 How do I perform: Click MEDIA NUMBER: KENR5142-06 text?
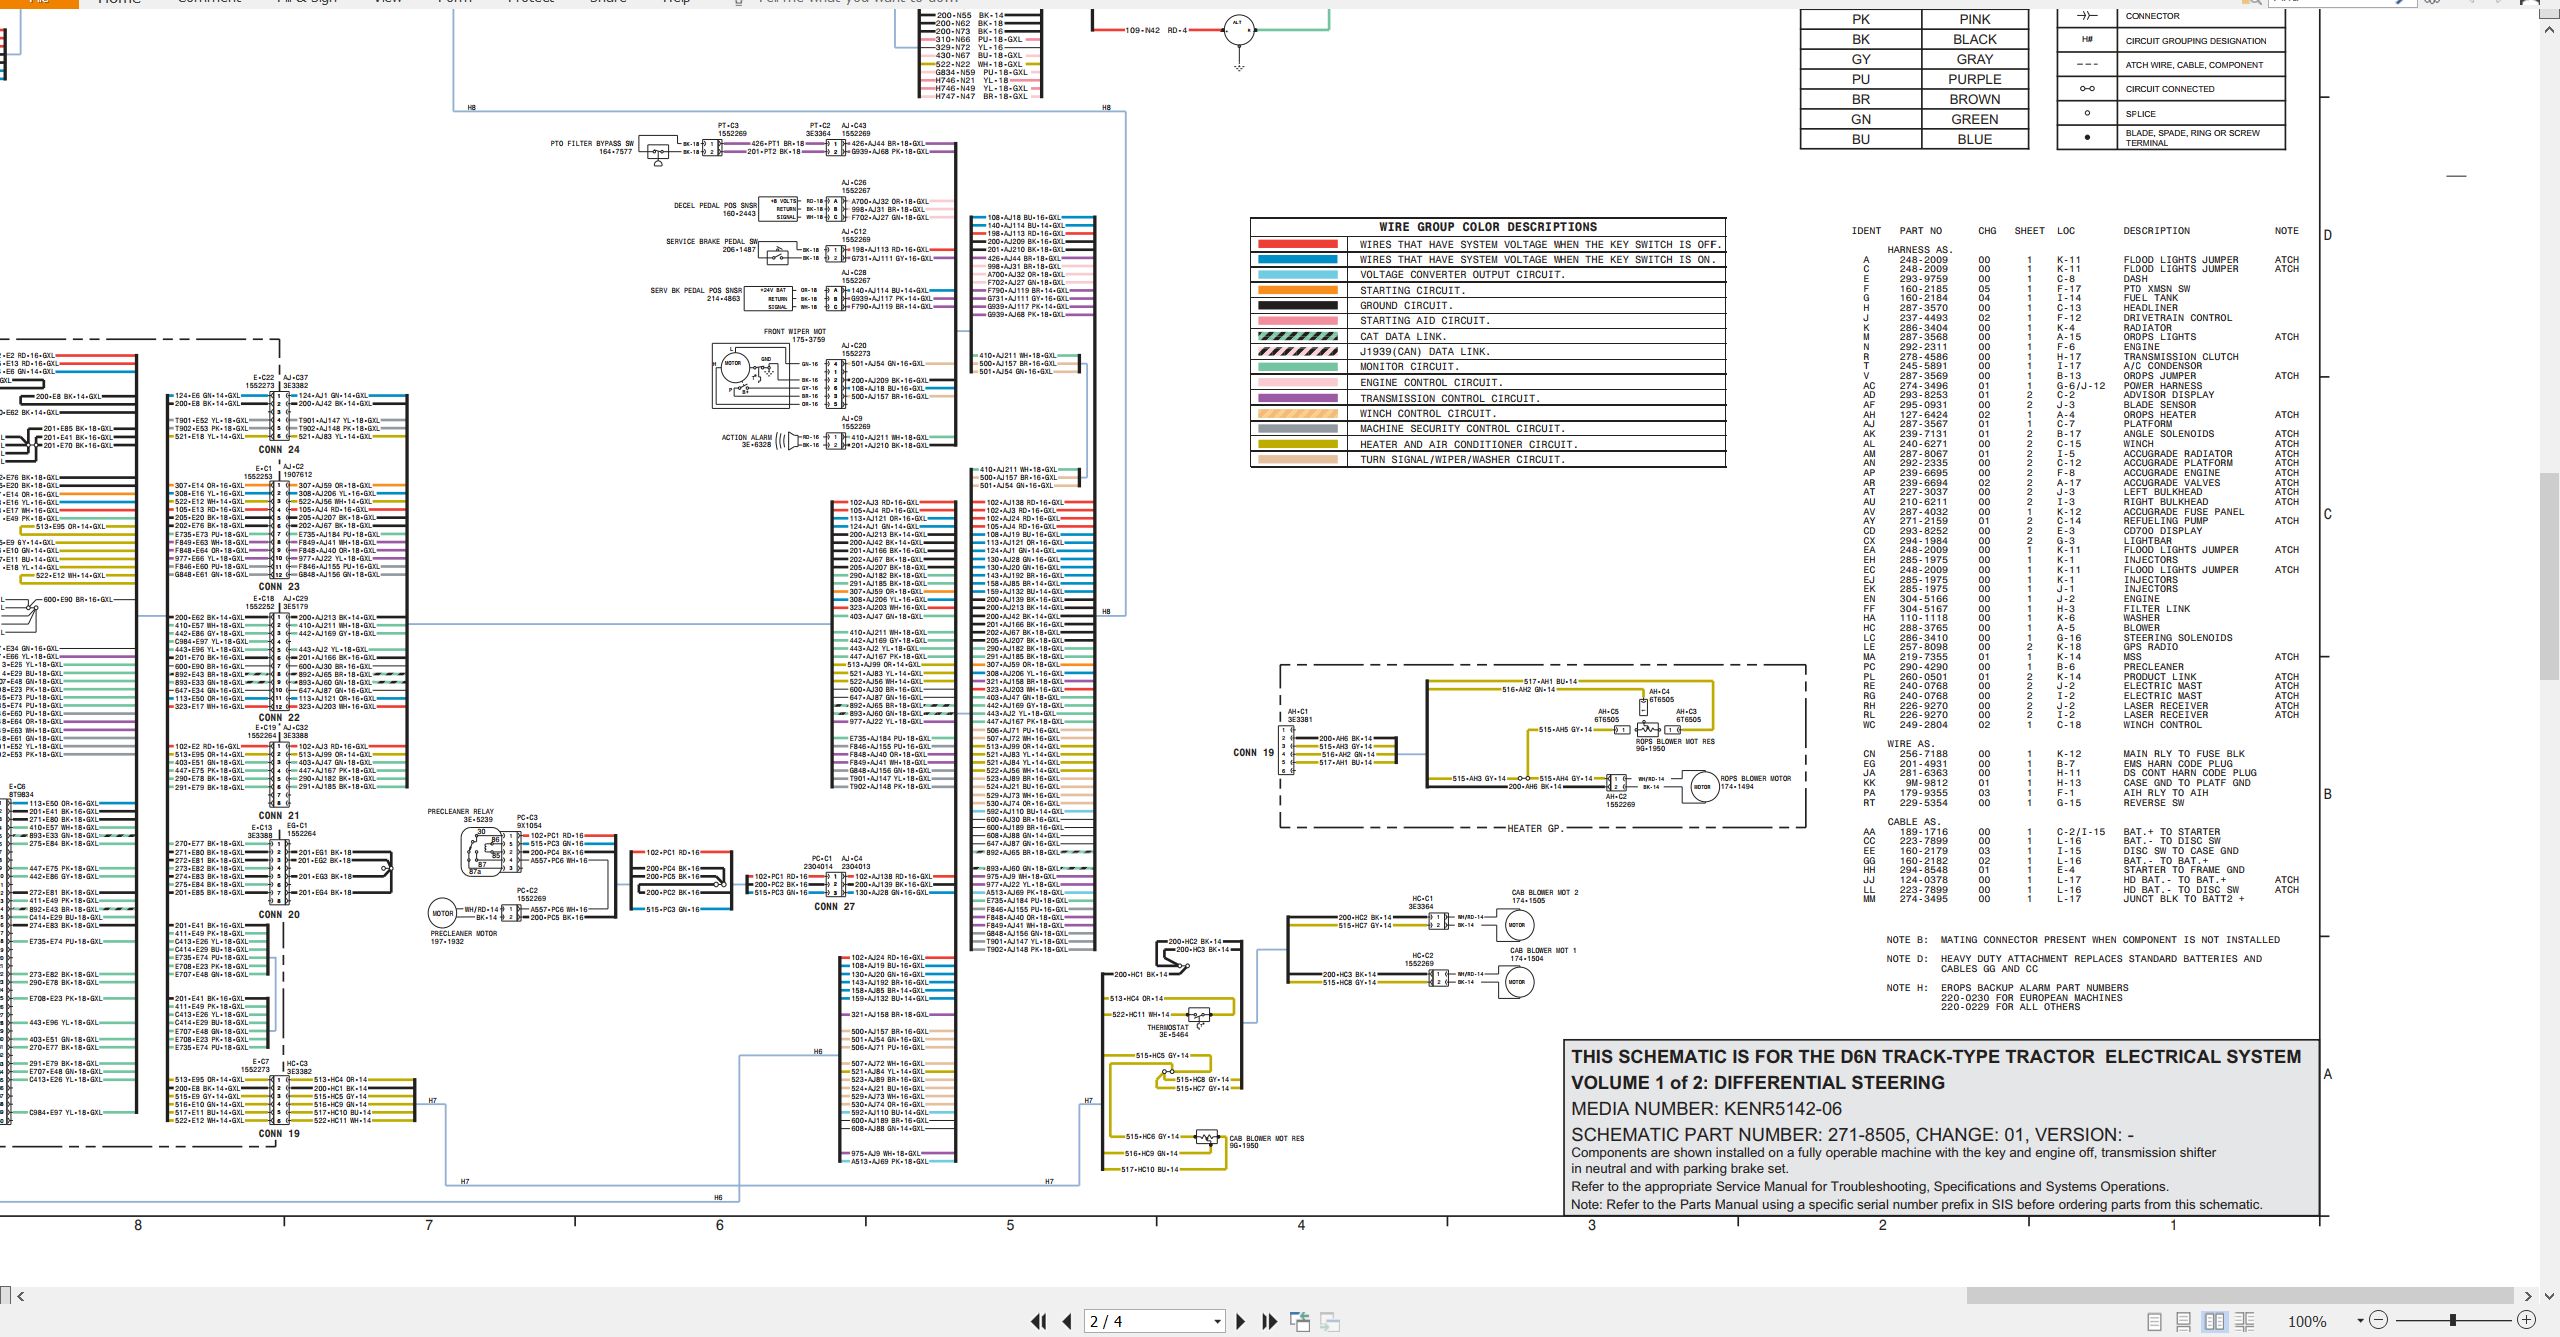(1706, 1108)
